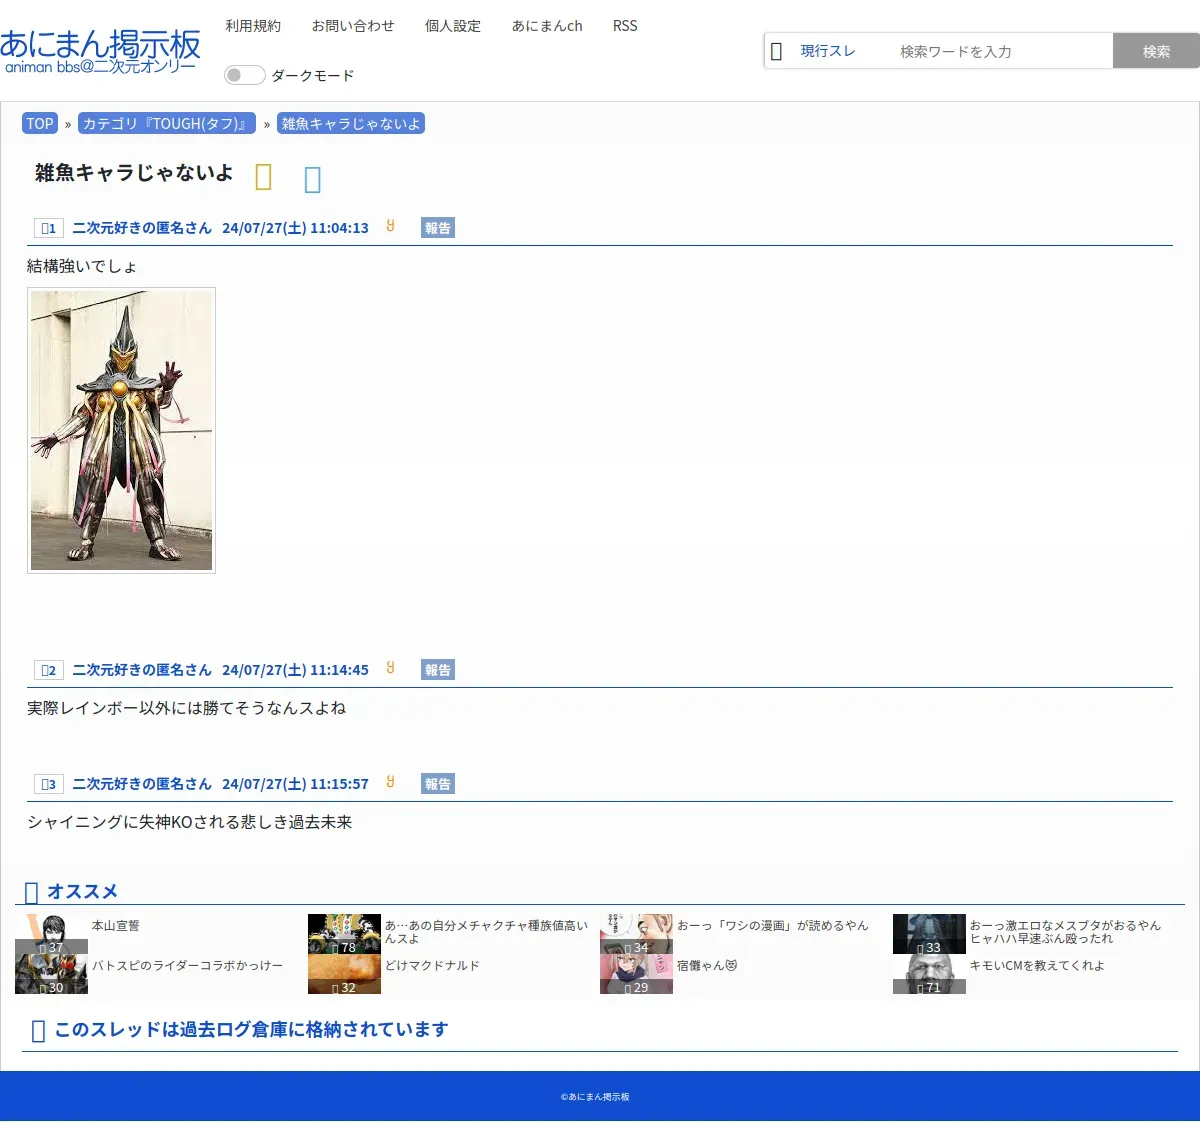Click the ©あにまん掲示板 footer text
The height and width of the screenshot is (1122, 1200).
[595, 1097]
